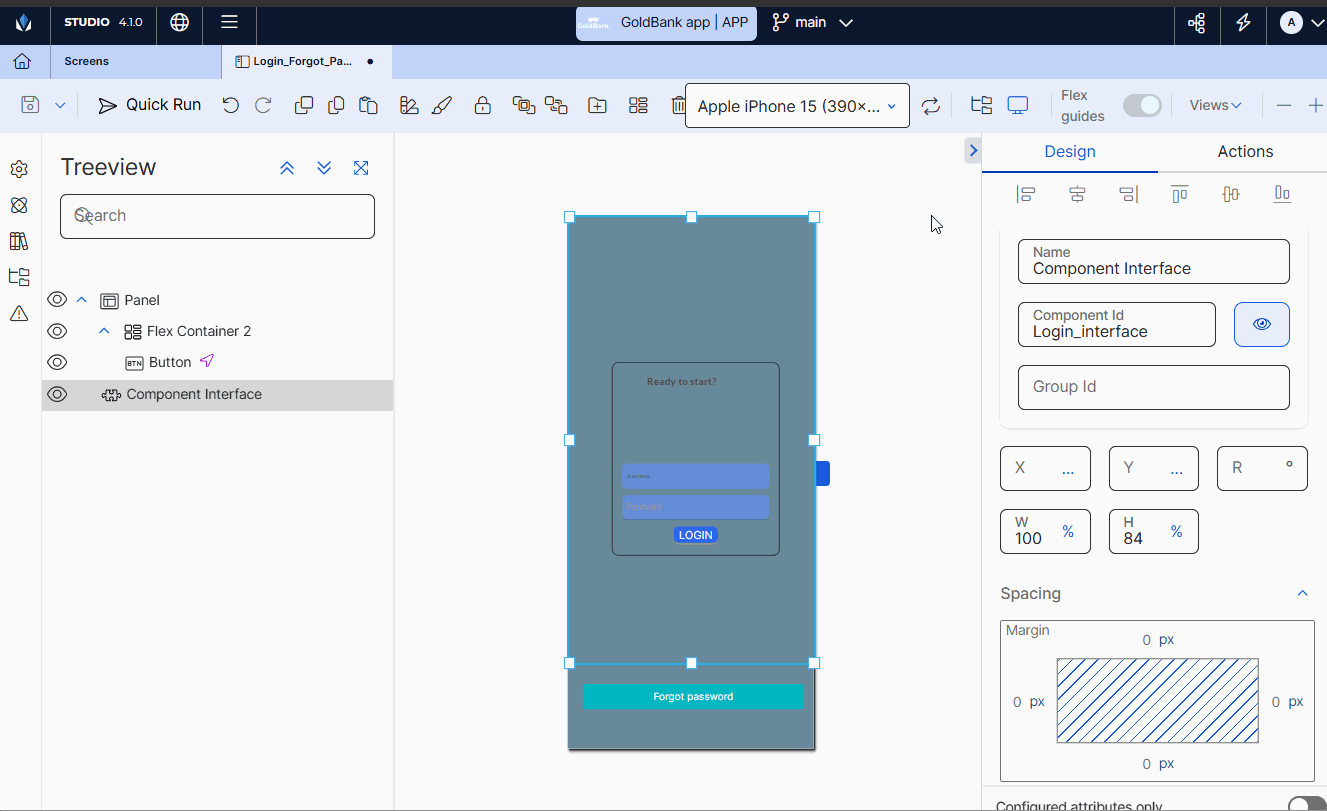The width and height of the screenshot is (1327, 811).
Task: Toggle visibility eye beside Component Id
Action: (1261, 325)
